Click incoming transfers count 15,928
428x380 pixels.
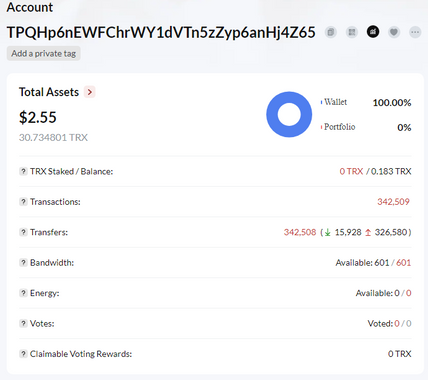point(348,232)
